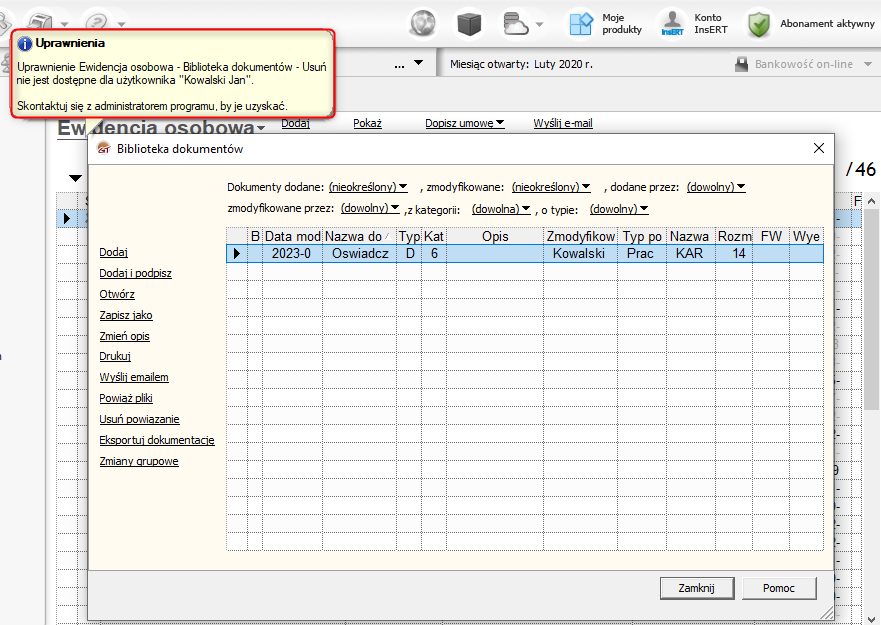Click Usuń powiązanie
This screenshot has height=625, width=881.
click(x=139, y=419)
